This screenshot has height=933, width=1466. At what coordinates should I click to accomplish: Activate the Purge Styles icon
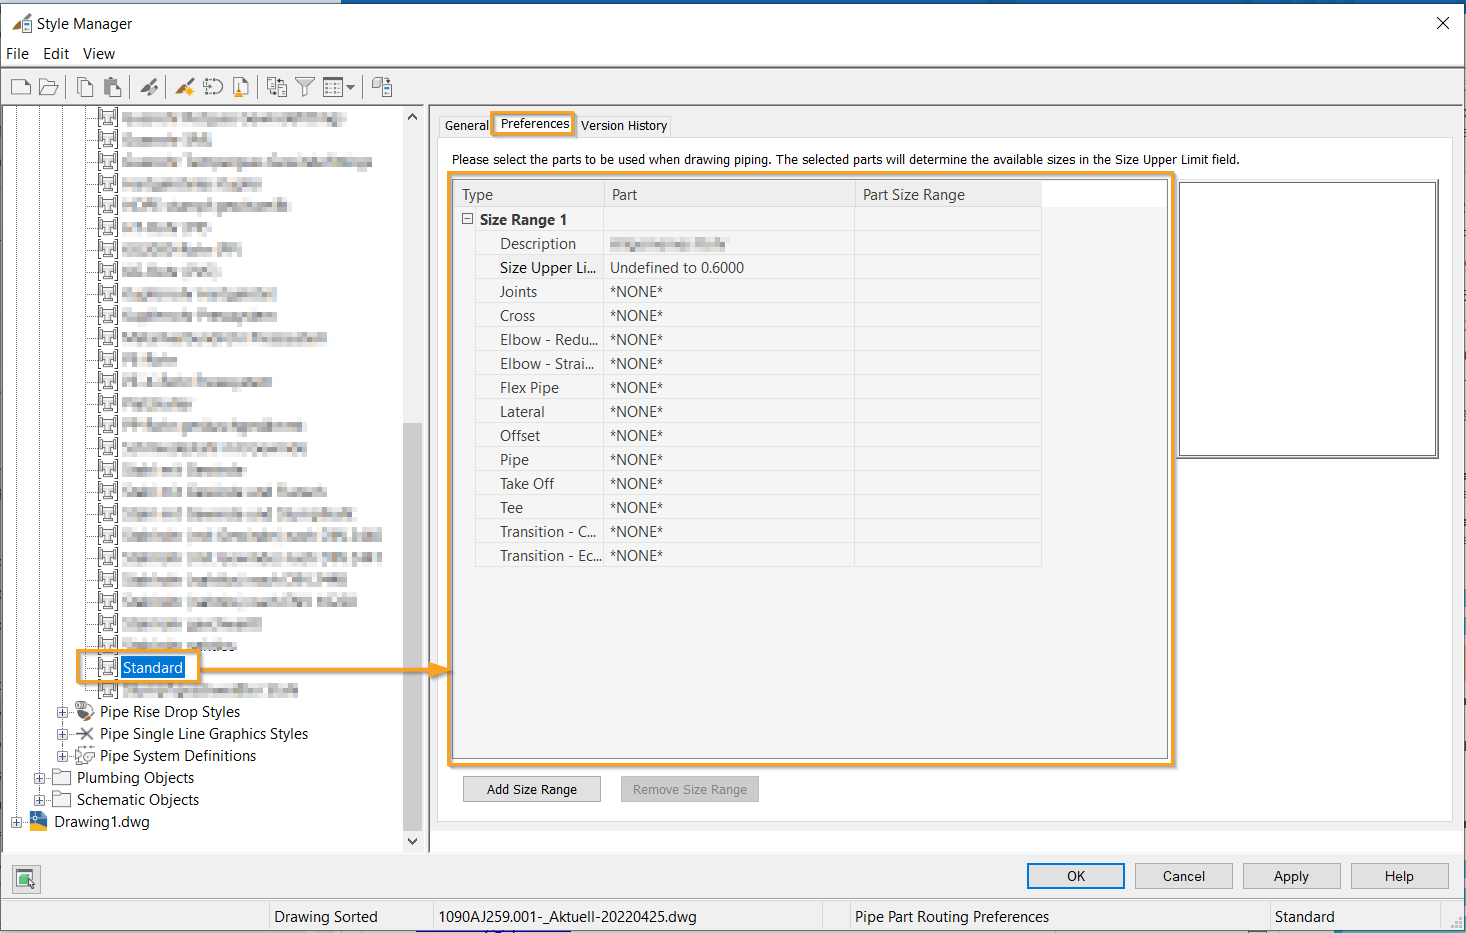pyautogui.click(x=240, y=86)
